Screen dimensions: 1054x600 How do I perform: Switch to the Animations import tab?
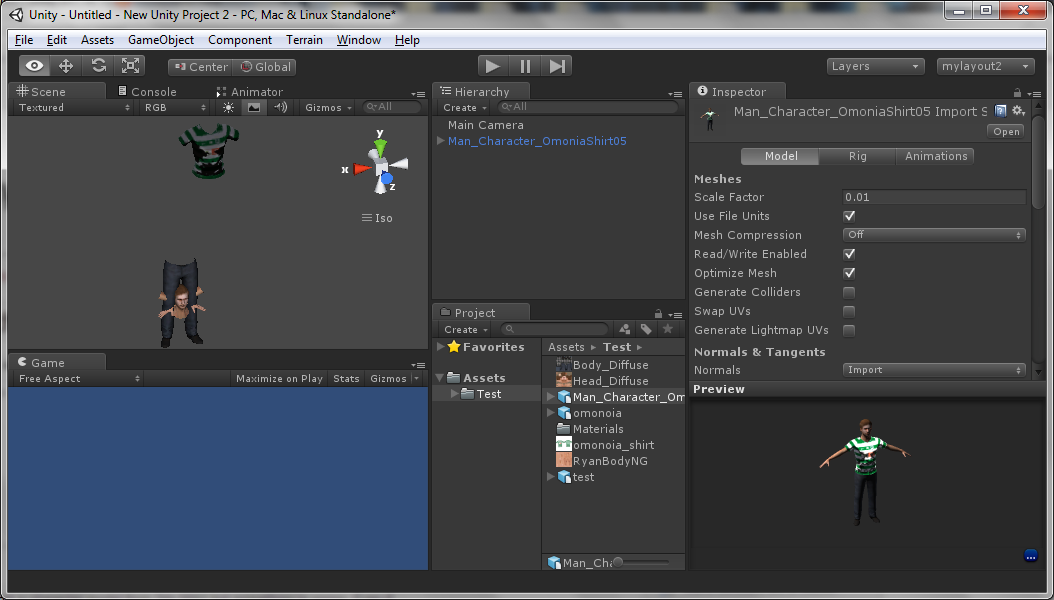tap(936, 156)
